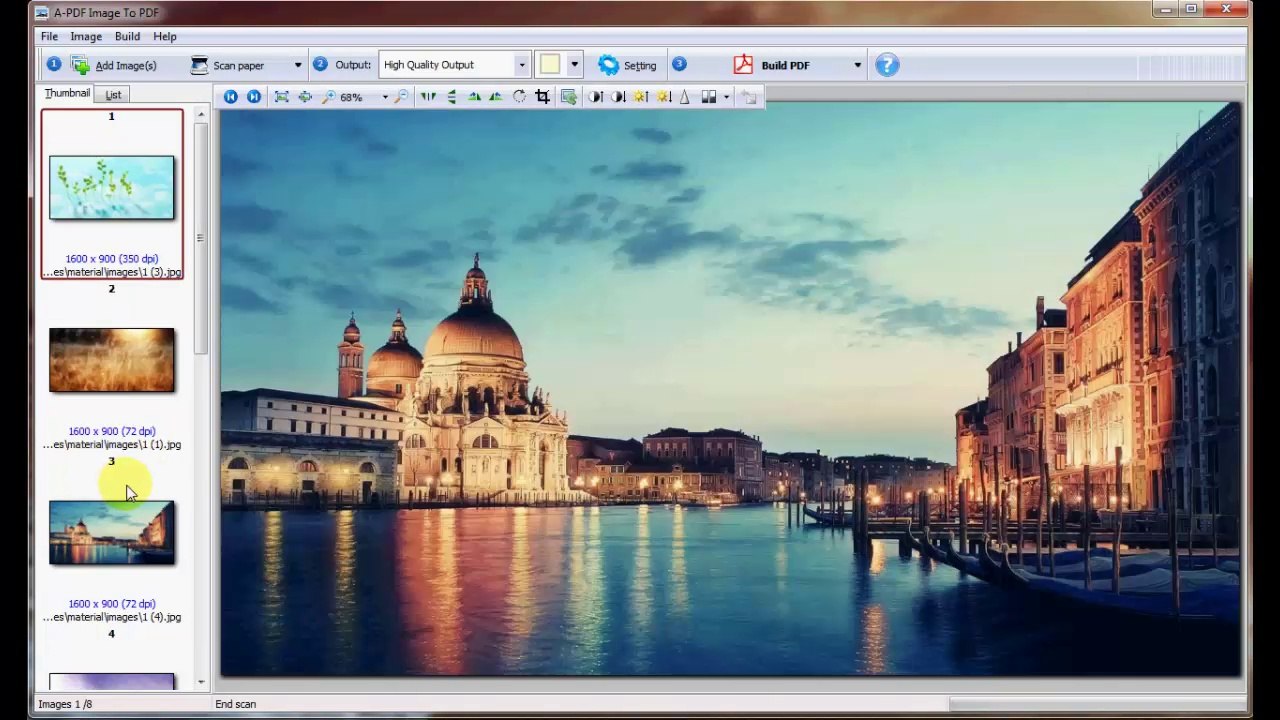1280x720 pixels.
Task: Expand the Build PDF dropdown arrow
Action: pyautogui.click(x=857, y=65)
